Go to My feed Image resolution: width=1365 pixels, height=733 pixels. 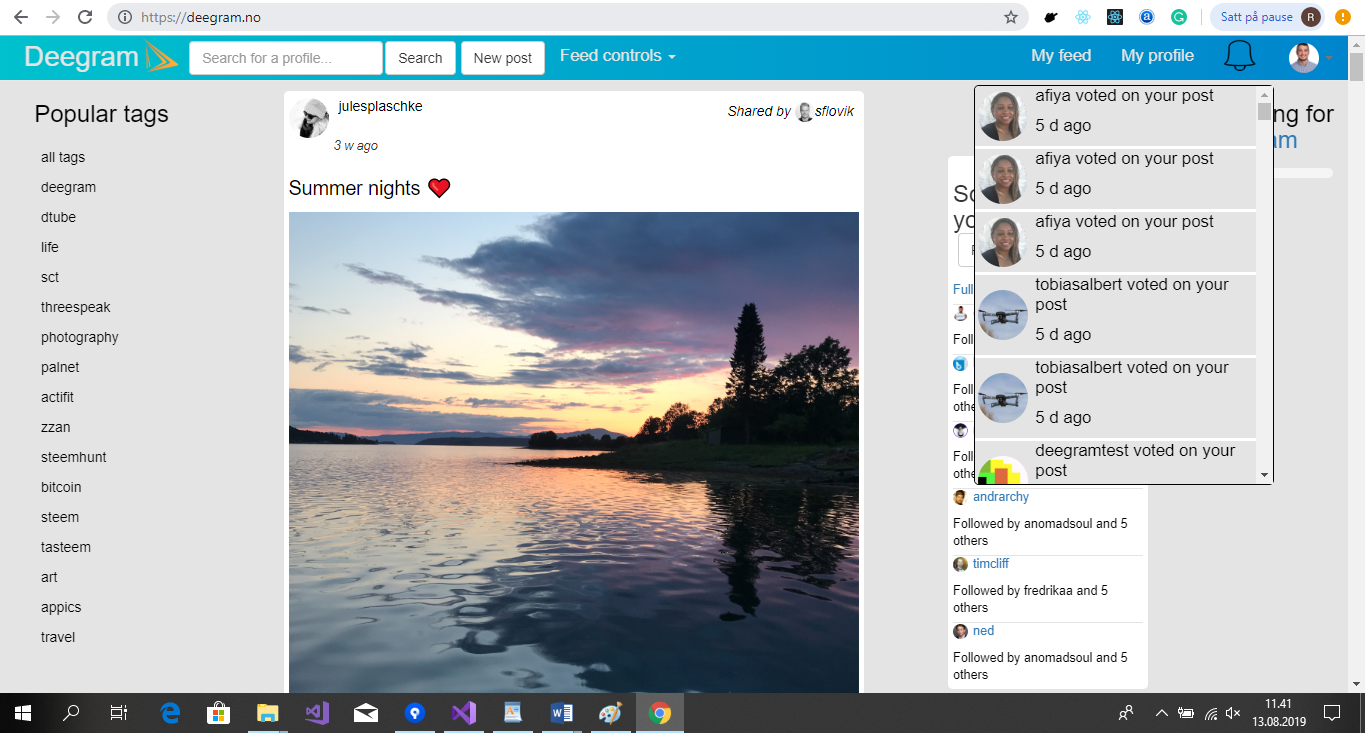point(1061,56)
